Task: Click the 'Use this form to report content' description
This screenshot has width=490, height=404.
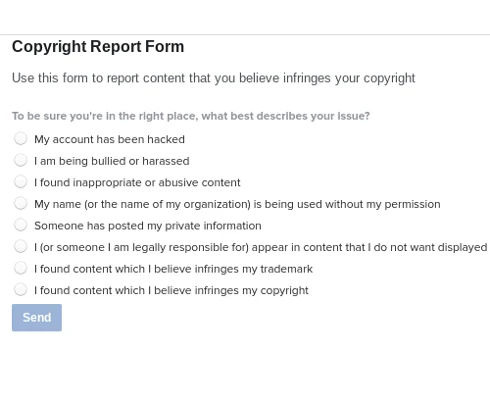Action: click(214, 78)
